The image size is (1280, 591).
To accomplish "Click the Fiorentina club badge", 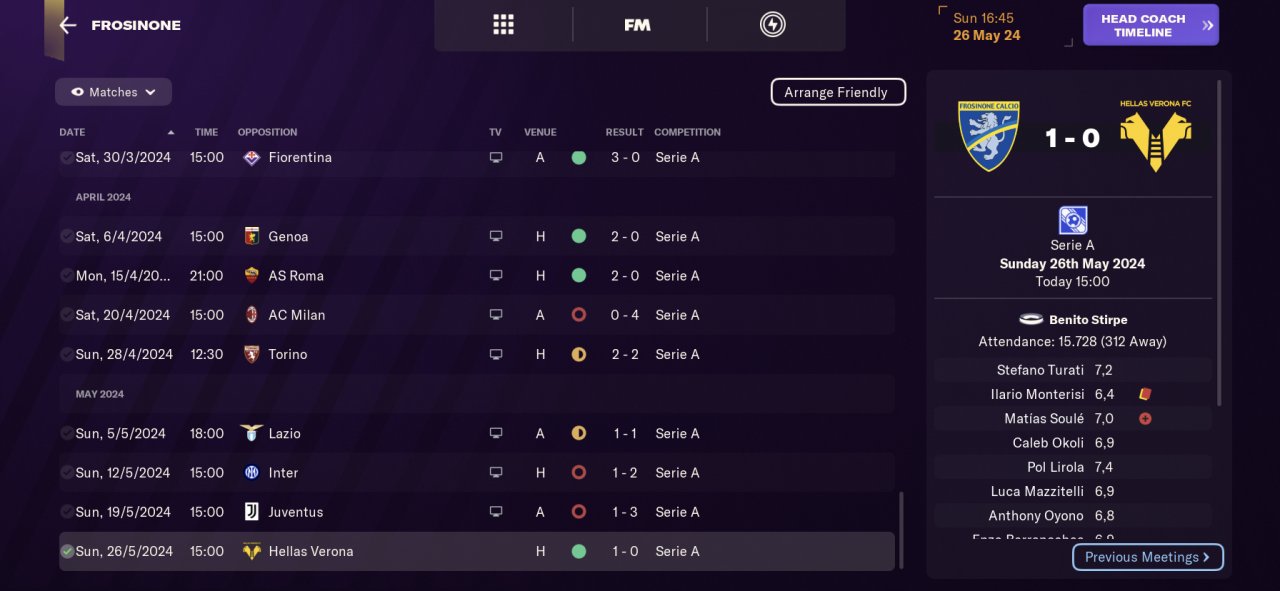I will (x=252, y=158).
